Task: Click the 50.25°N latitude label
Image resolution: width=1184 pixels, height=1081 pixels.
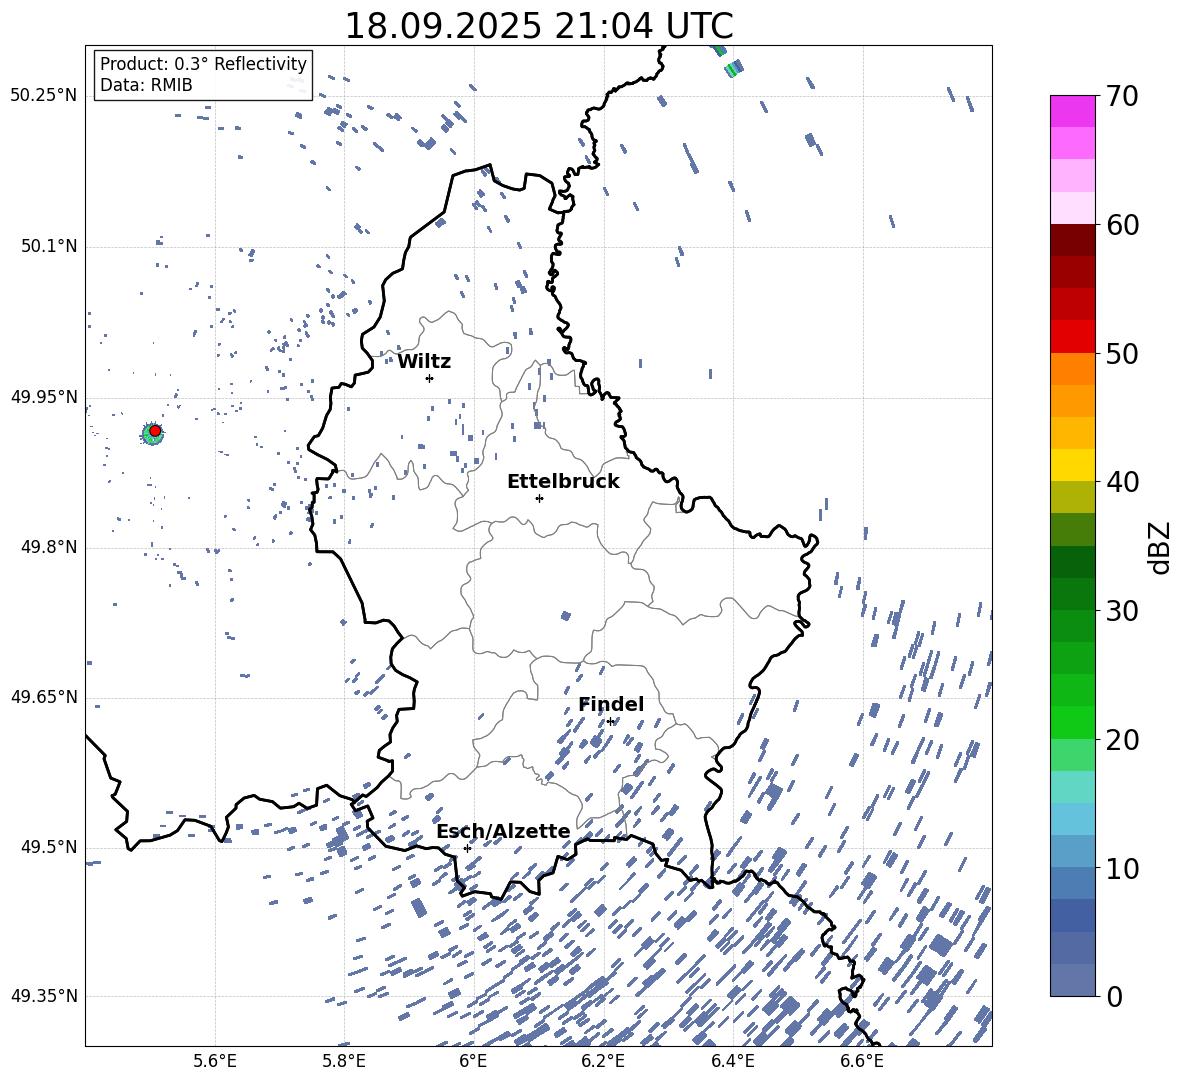Action: [x=44, y=96]
